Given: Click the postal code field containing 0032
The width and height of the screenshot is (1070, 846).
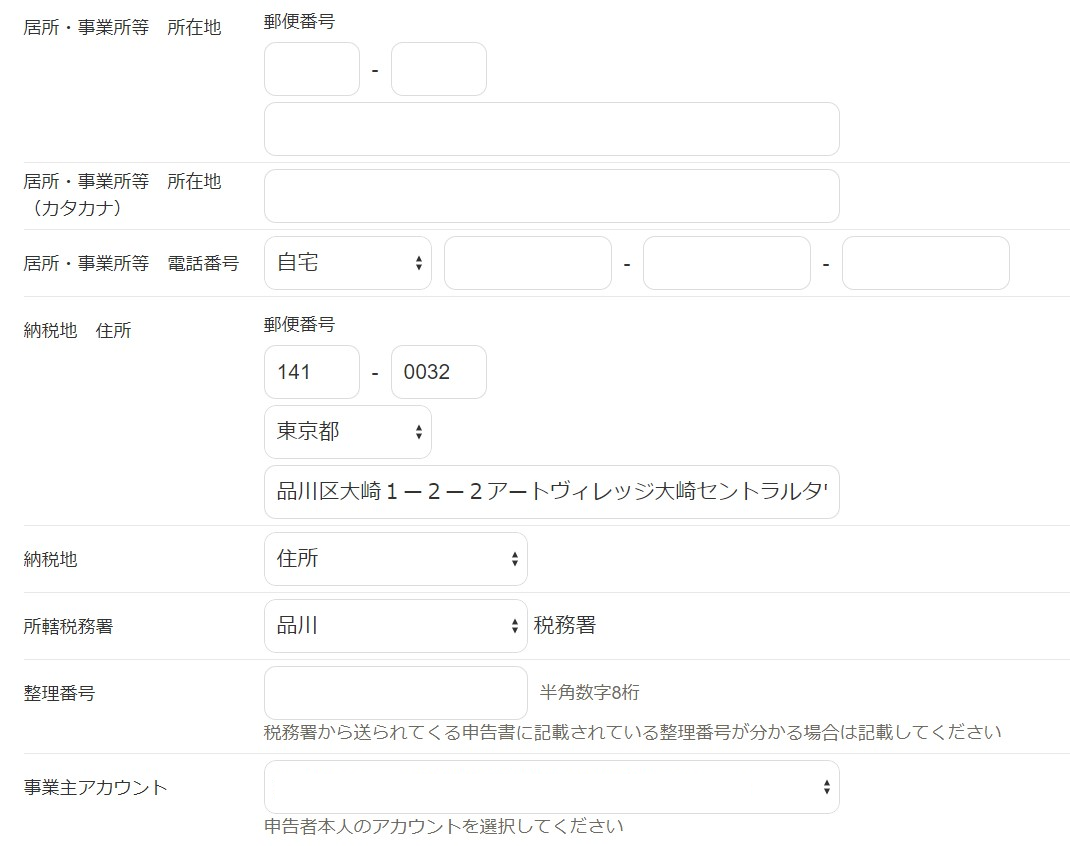Looking at the screenshot, I should coord(438,372).
